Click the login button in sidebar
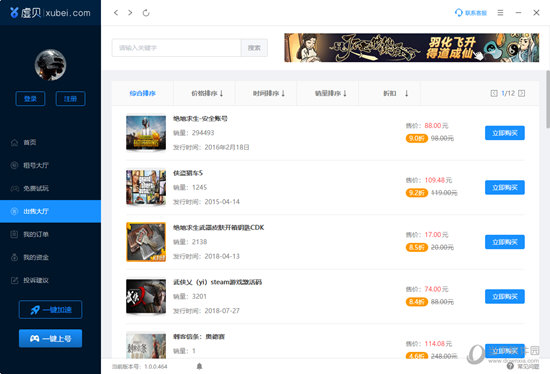The image size is (550, 374). click(30, 99)
